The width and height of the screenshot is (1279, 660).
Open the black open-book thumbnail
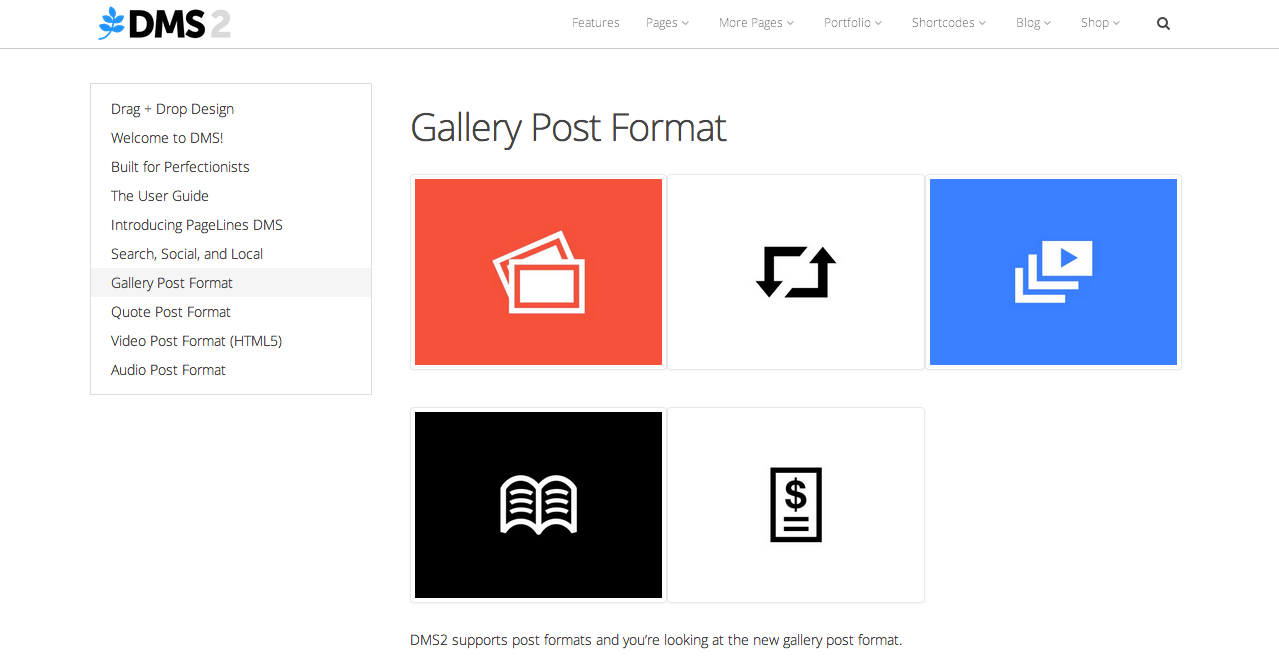point(538,505)
